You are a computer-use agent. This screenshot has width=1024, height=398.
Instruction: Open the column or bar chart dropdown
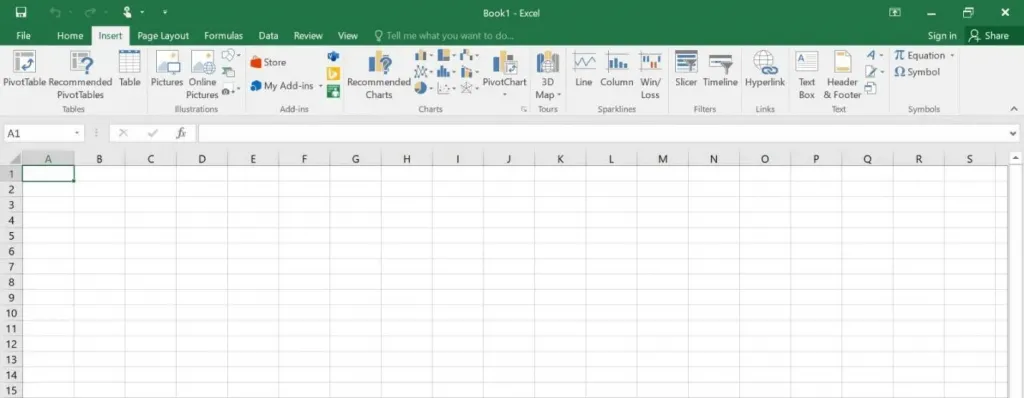coord(424,56)
